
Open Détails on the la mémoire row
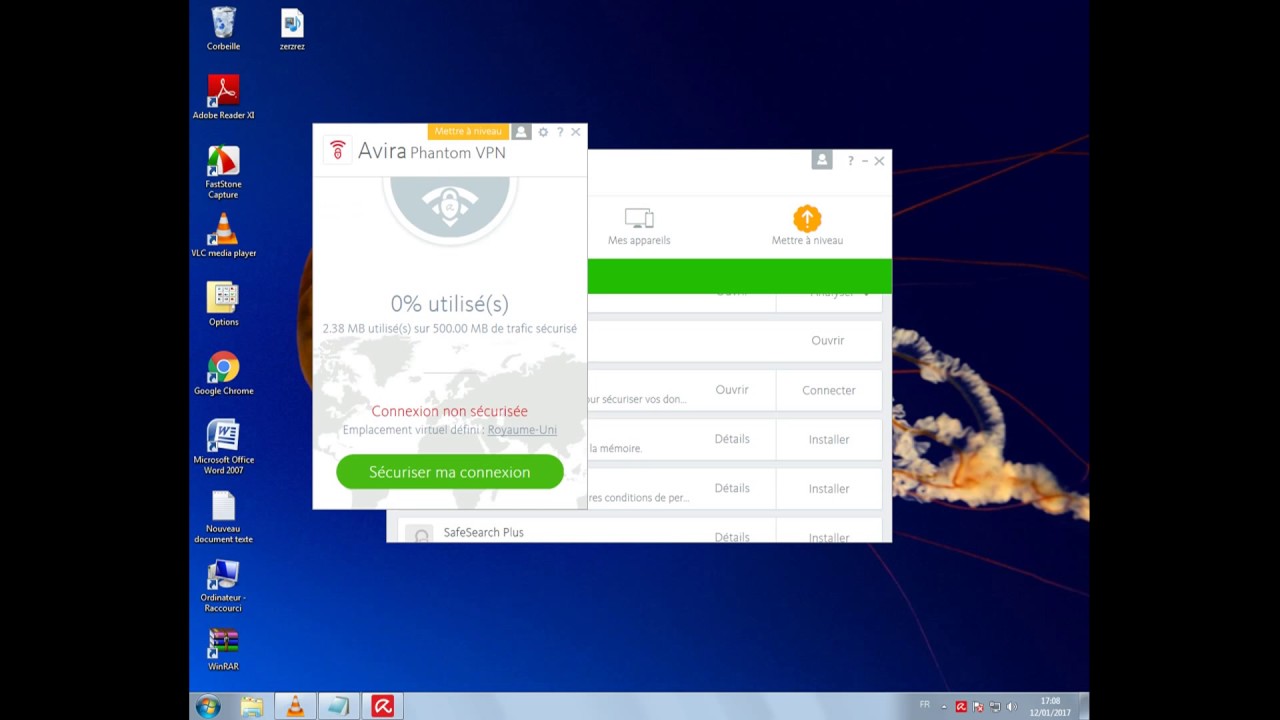coord(732,439)
